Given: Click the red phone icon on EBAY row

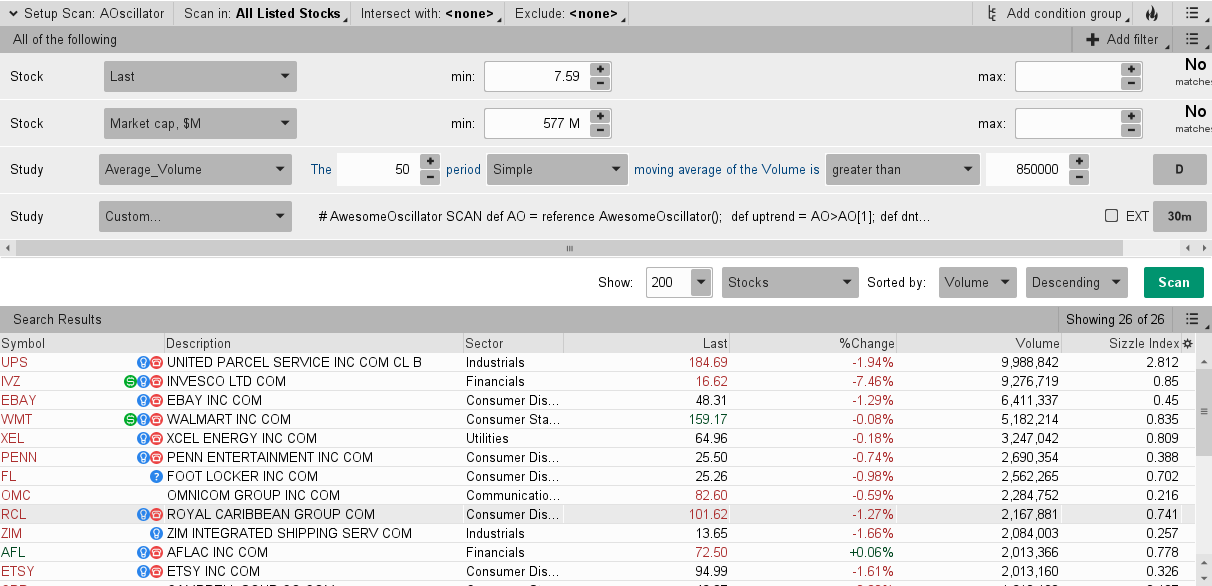Looking at the screenshot, I should (157, 400).
